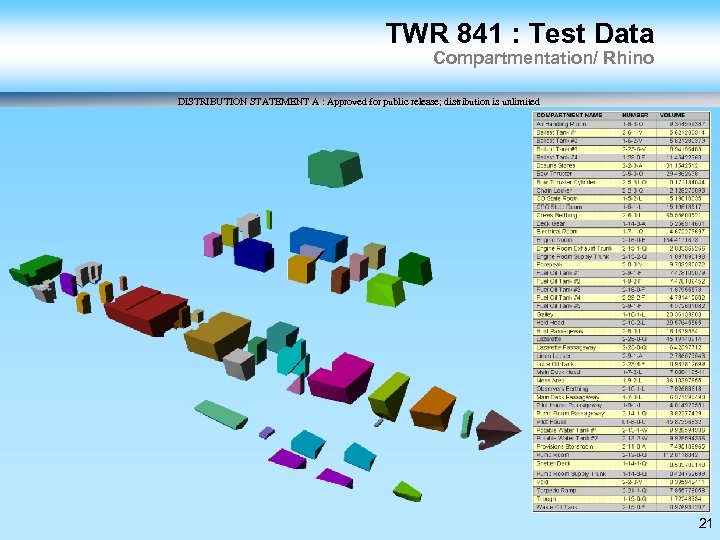The height and width of the screenshot is (540, 720).
Task: Click the brown pointed bow compartment
Action: tap(497, 430)
